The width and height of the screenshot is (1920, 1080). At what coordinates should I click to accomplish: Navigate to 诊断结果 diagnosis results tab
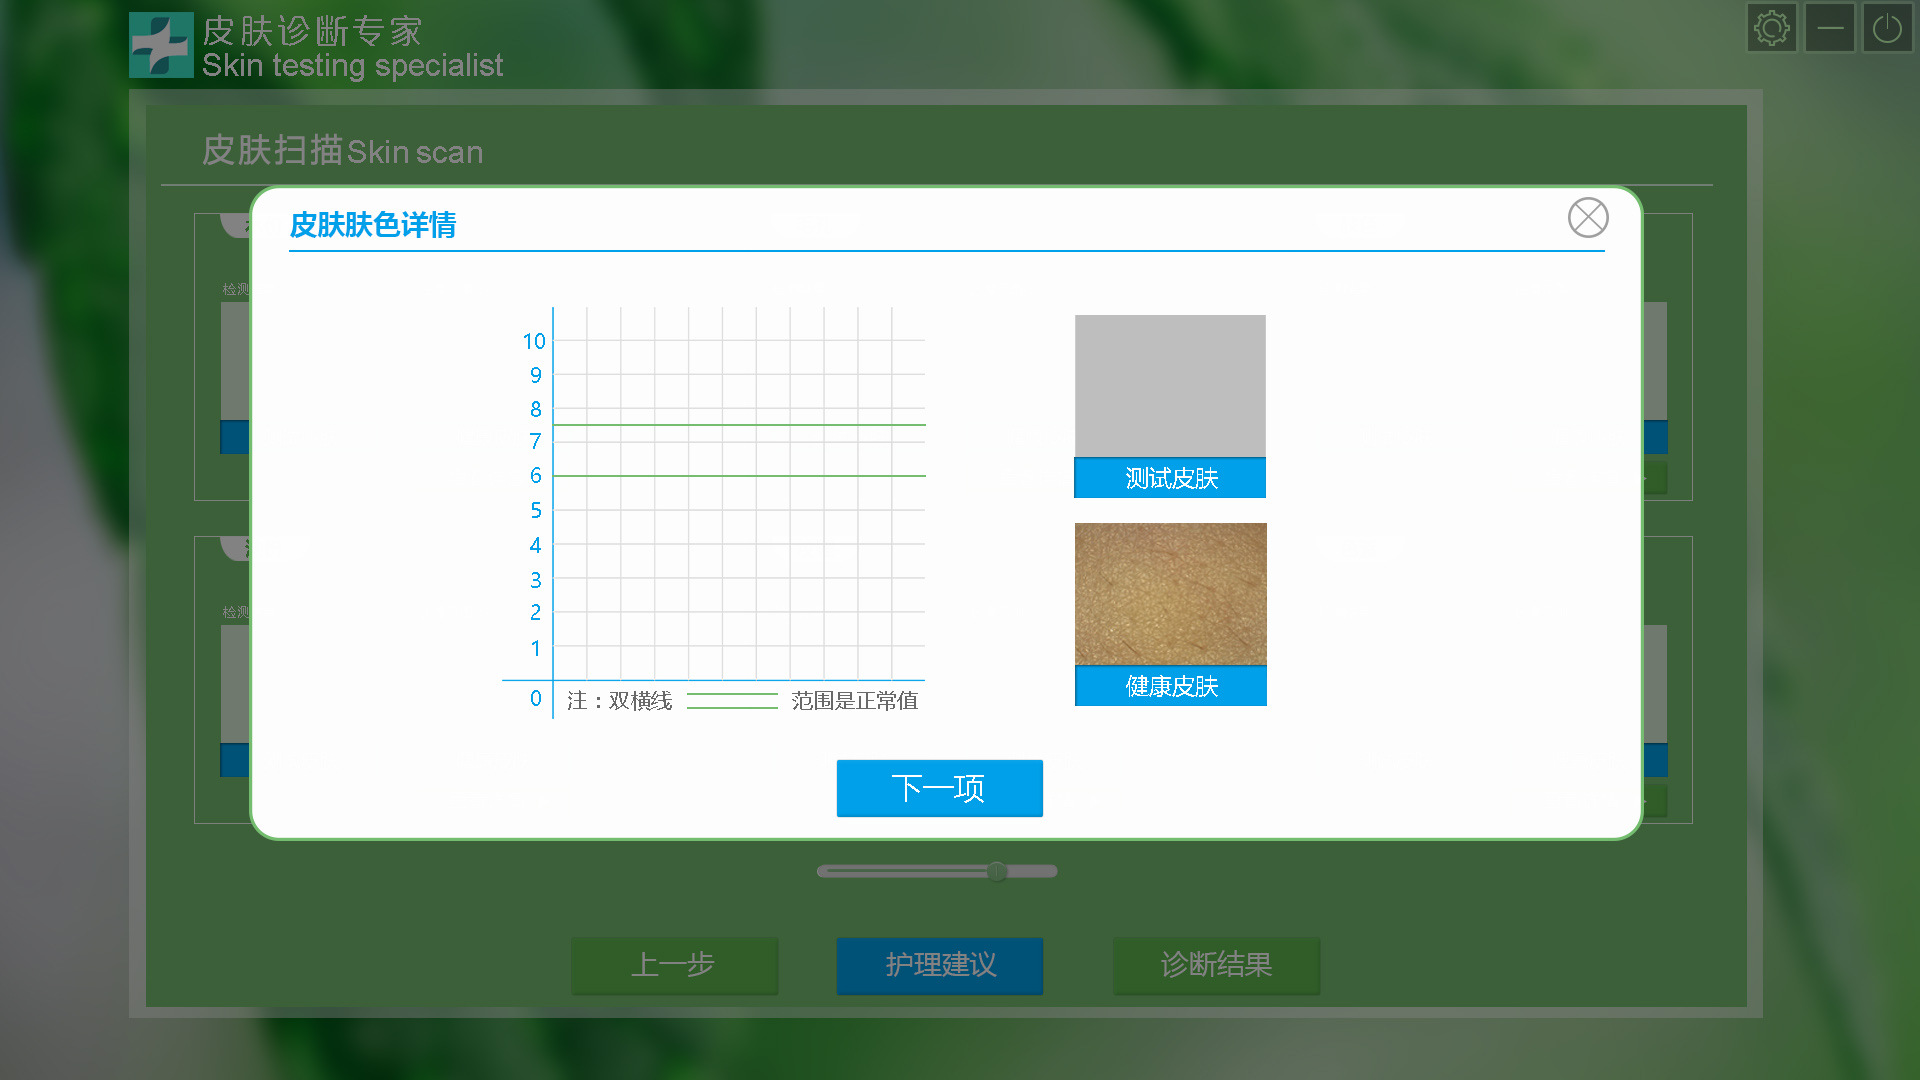tap(1215, 963)
